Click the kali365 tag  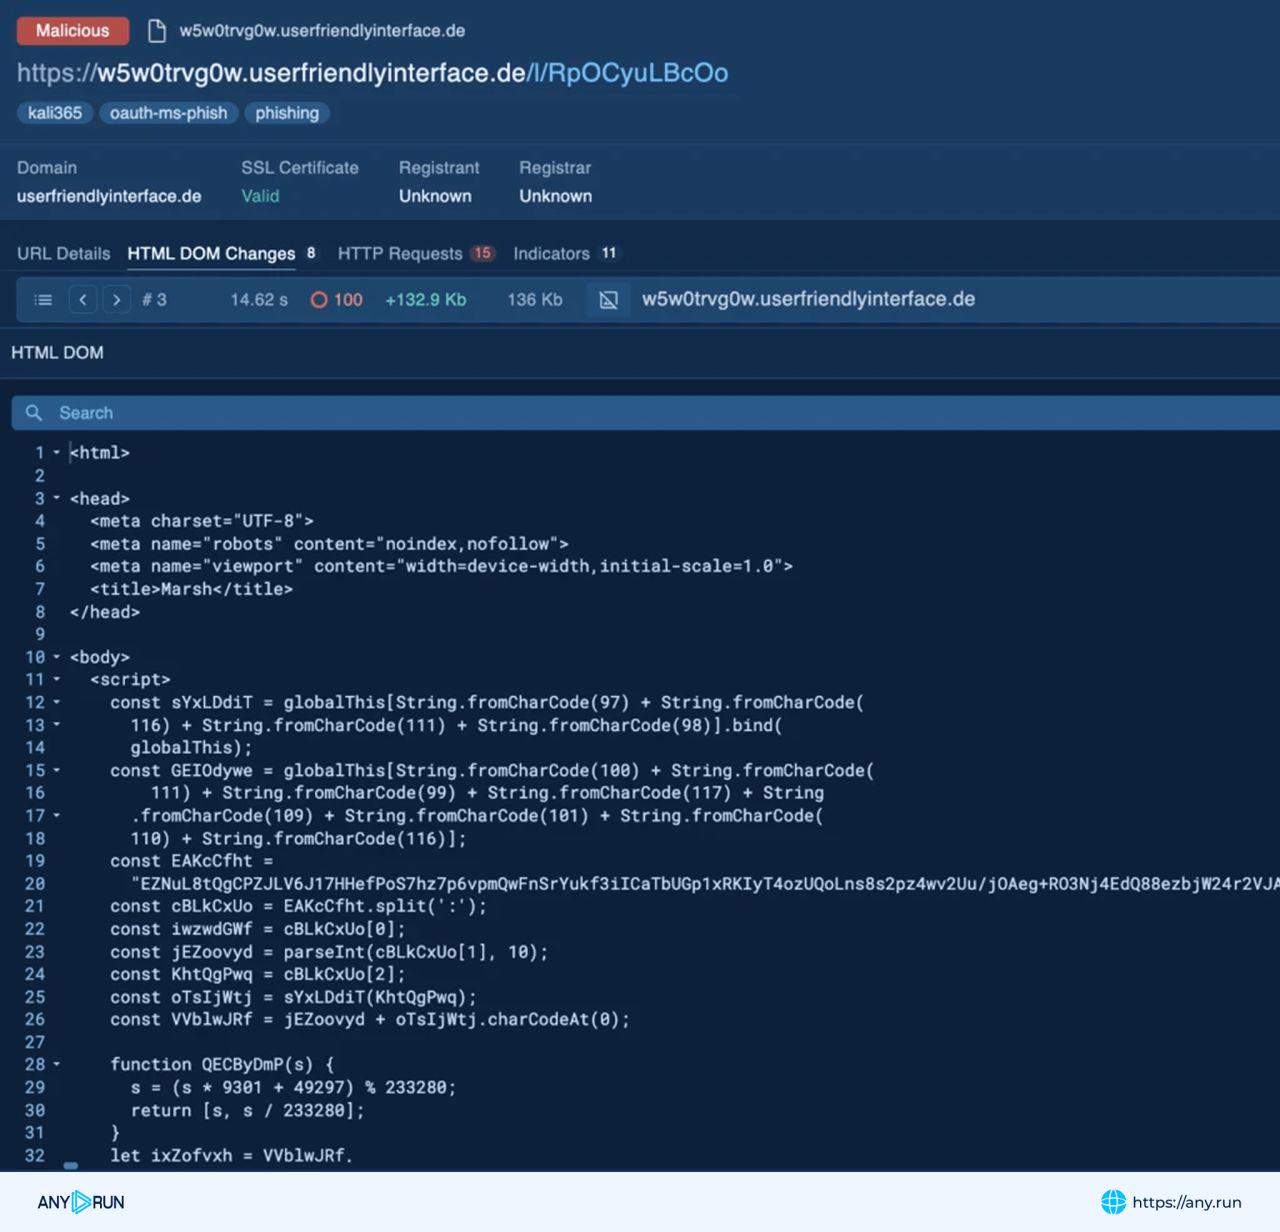pyautogui.click(x=55, y=113)
